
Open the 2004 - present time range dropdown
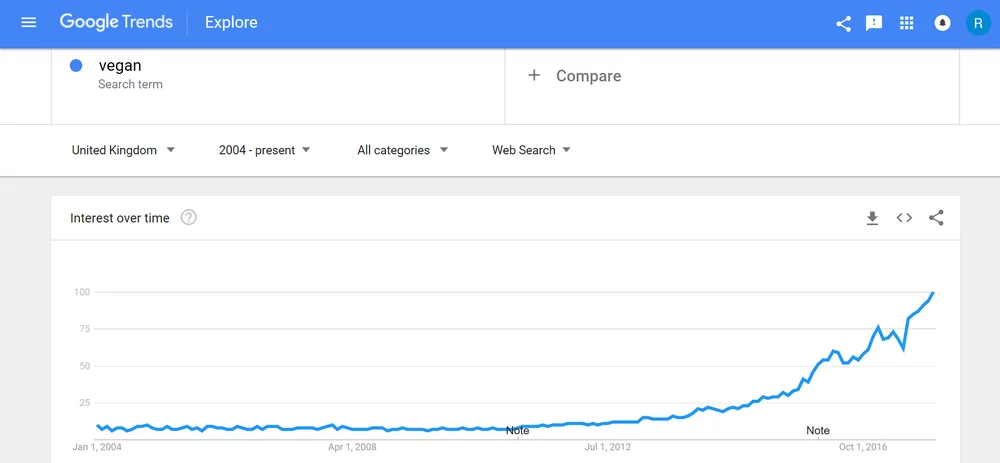click(x=264, y=150)
